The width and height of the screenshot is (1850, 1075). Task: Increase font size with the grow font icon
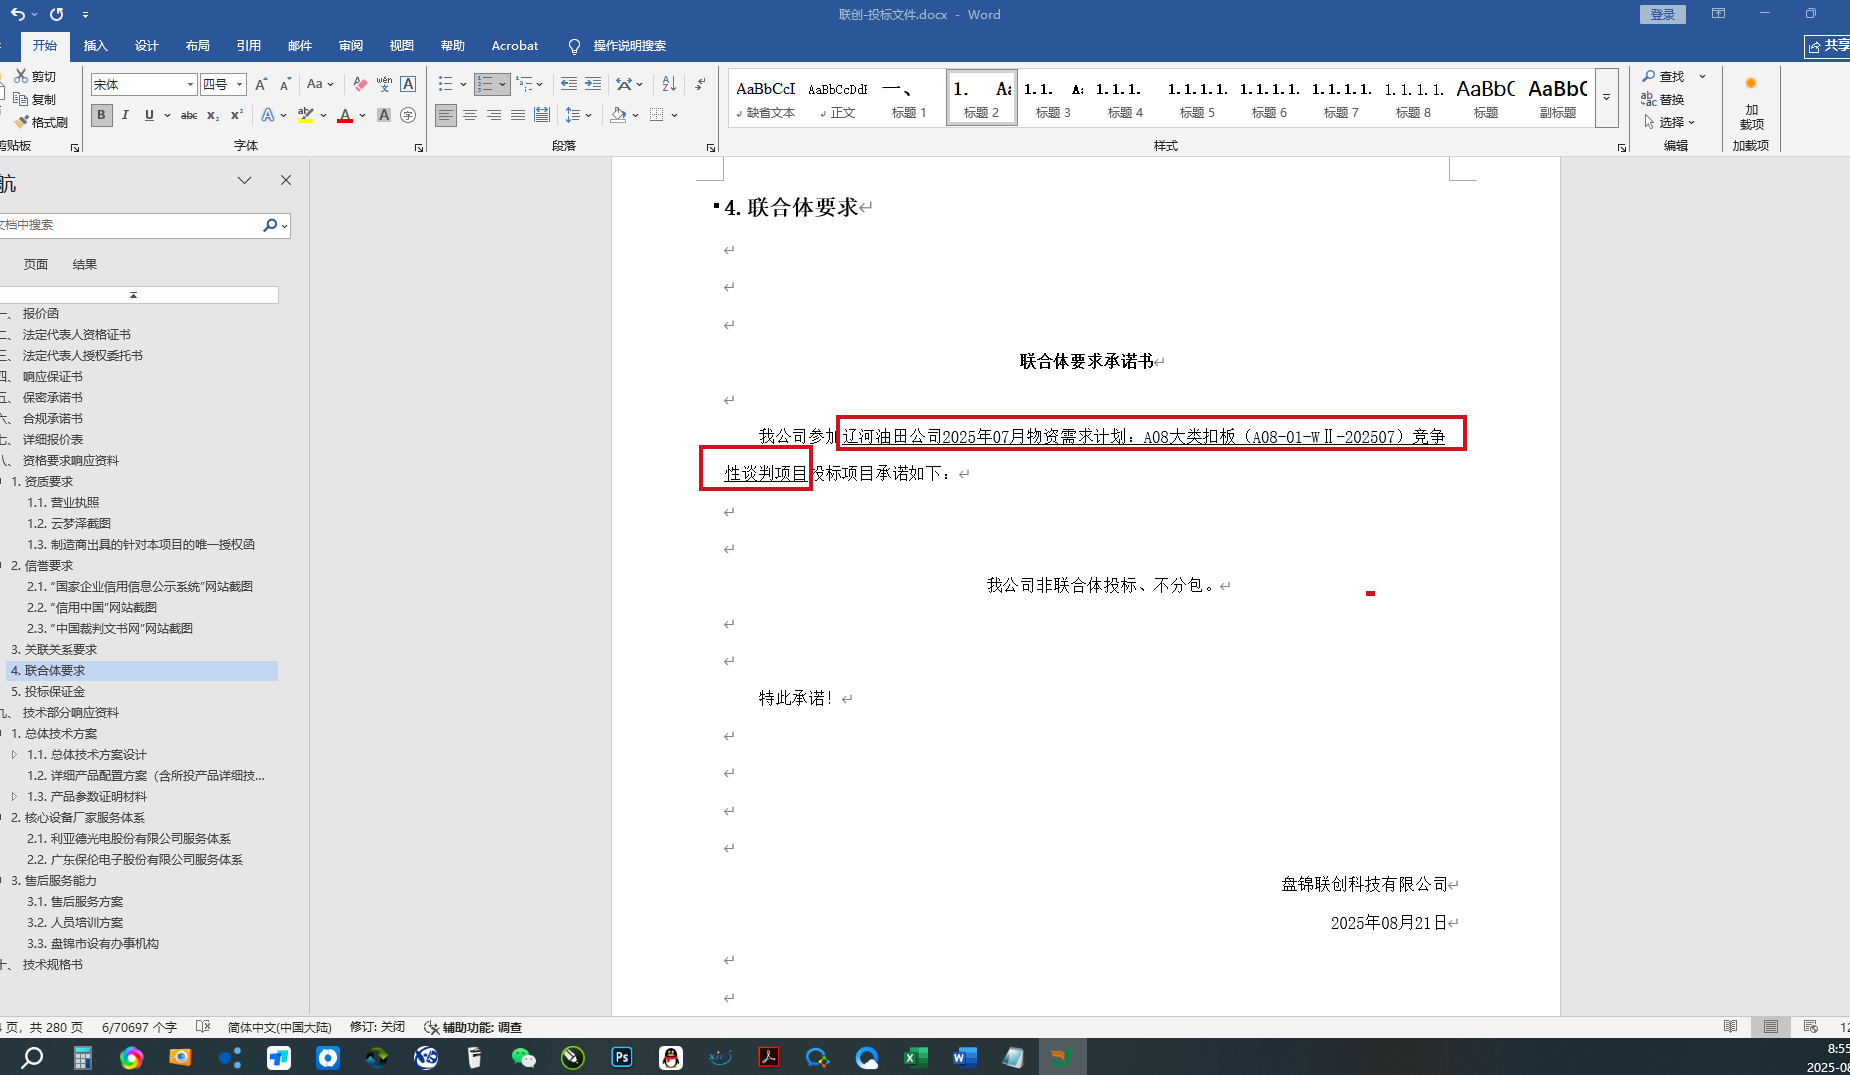(261, 84)
